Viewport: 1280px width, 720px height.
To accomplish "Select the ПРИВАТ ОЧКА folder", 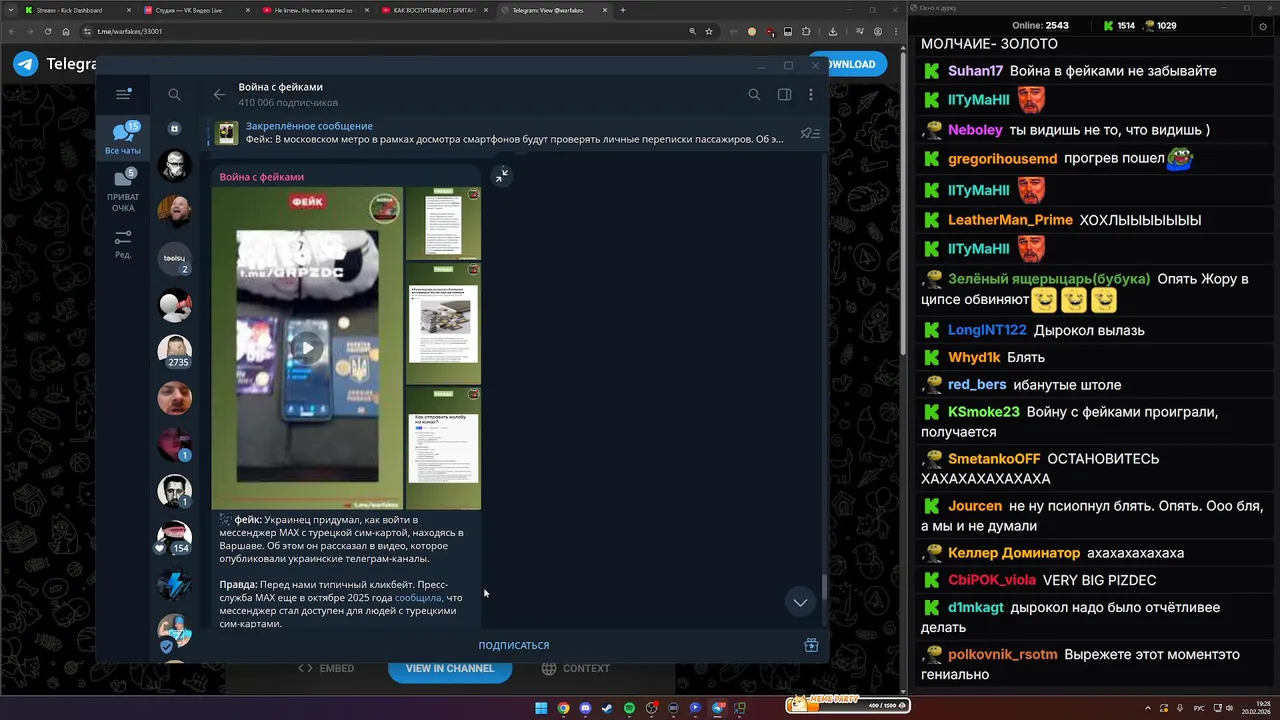I will pos(123,190).
